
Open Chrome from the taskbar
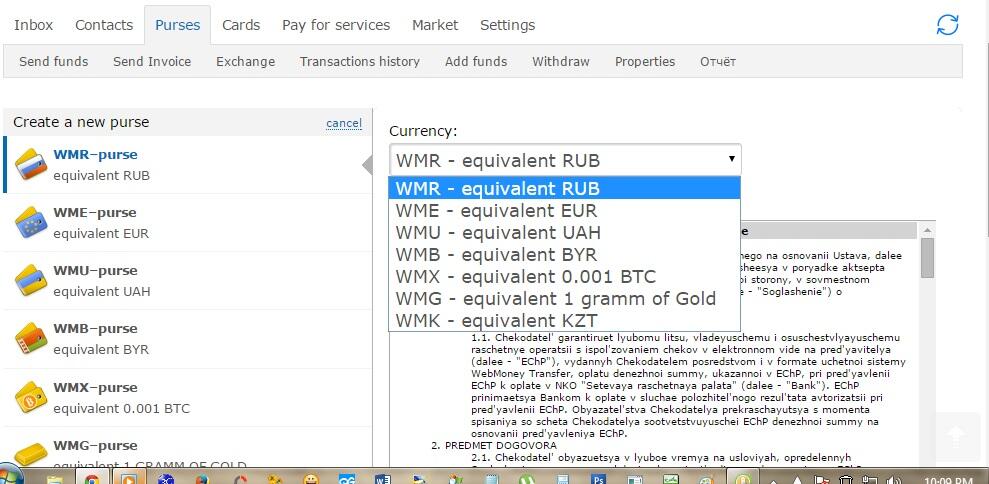[91, 481]
